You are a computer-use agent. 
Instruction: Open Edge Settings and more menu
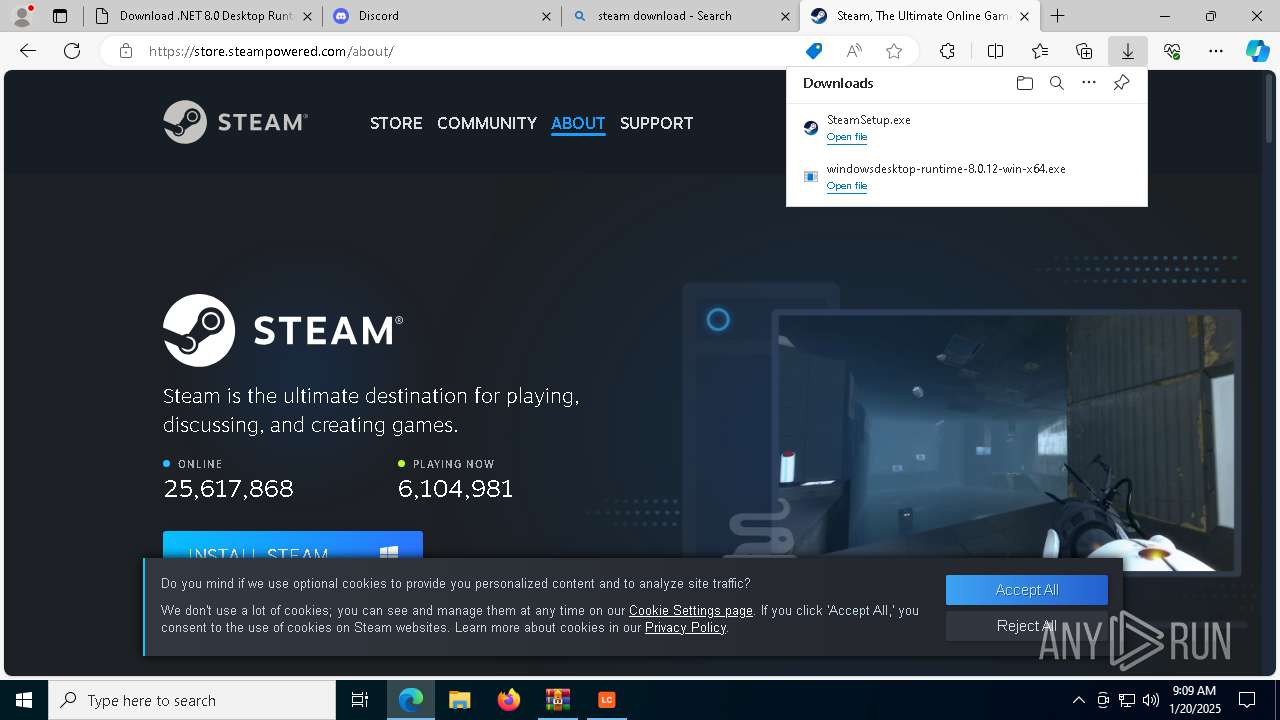(x=1216, y=51)
